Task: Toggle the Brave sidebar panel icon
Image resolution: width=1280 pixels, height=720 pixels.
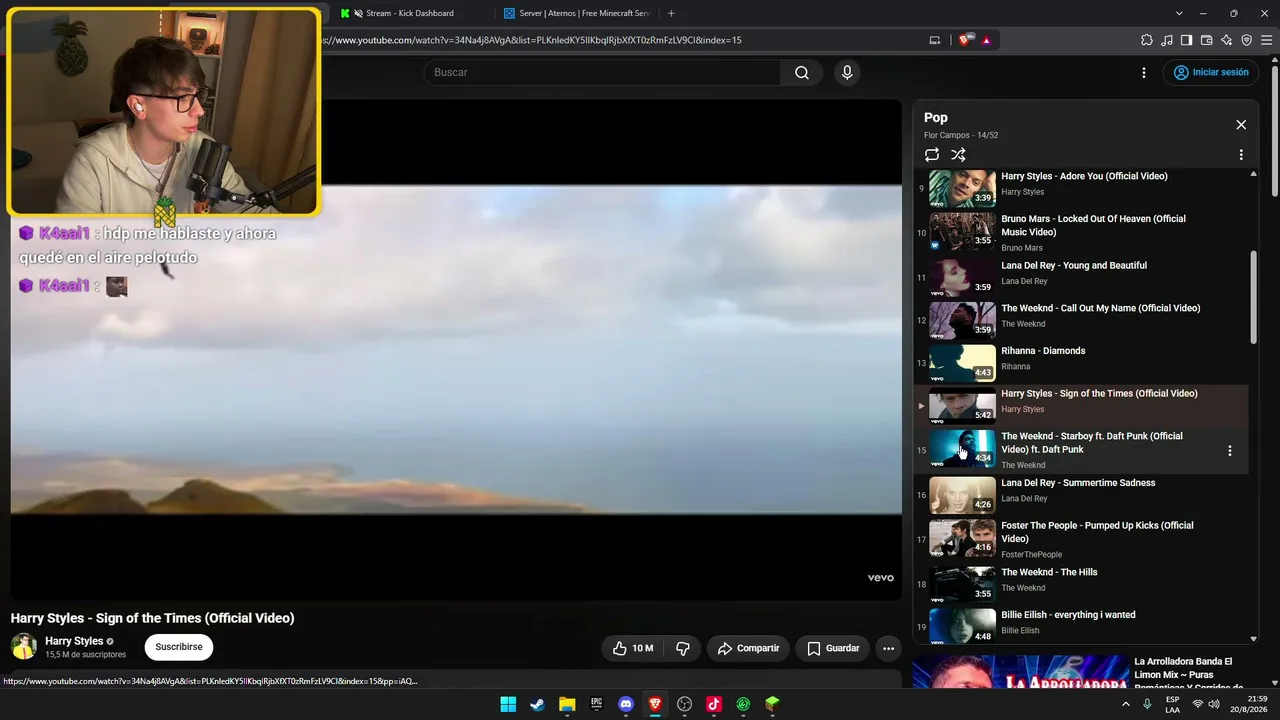Action: [x=1186, y=40]
